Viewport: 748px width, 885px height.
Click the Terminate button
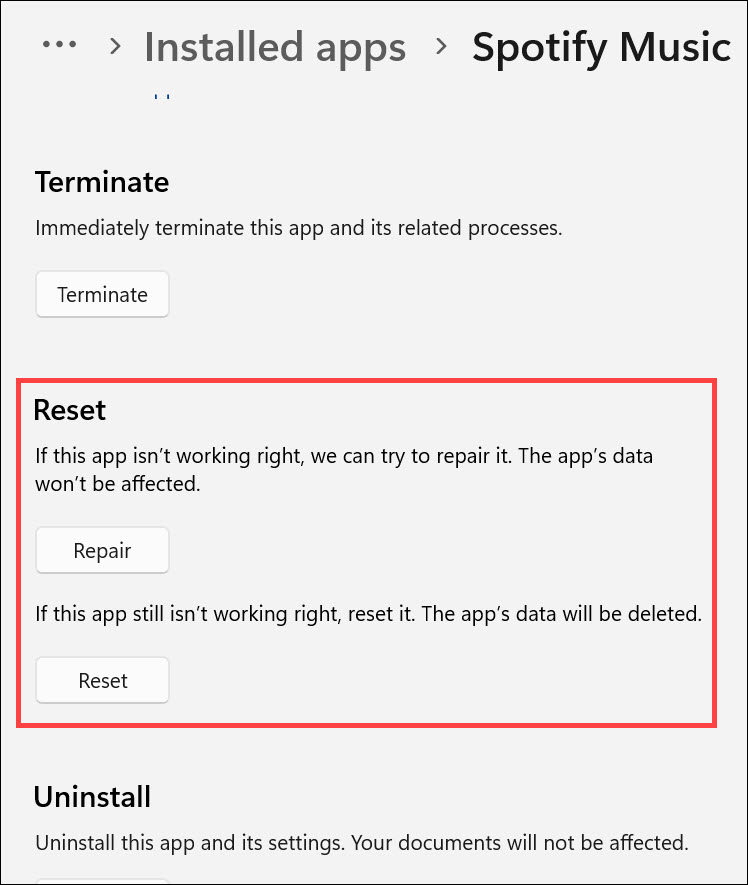102,294
